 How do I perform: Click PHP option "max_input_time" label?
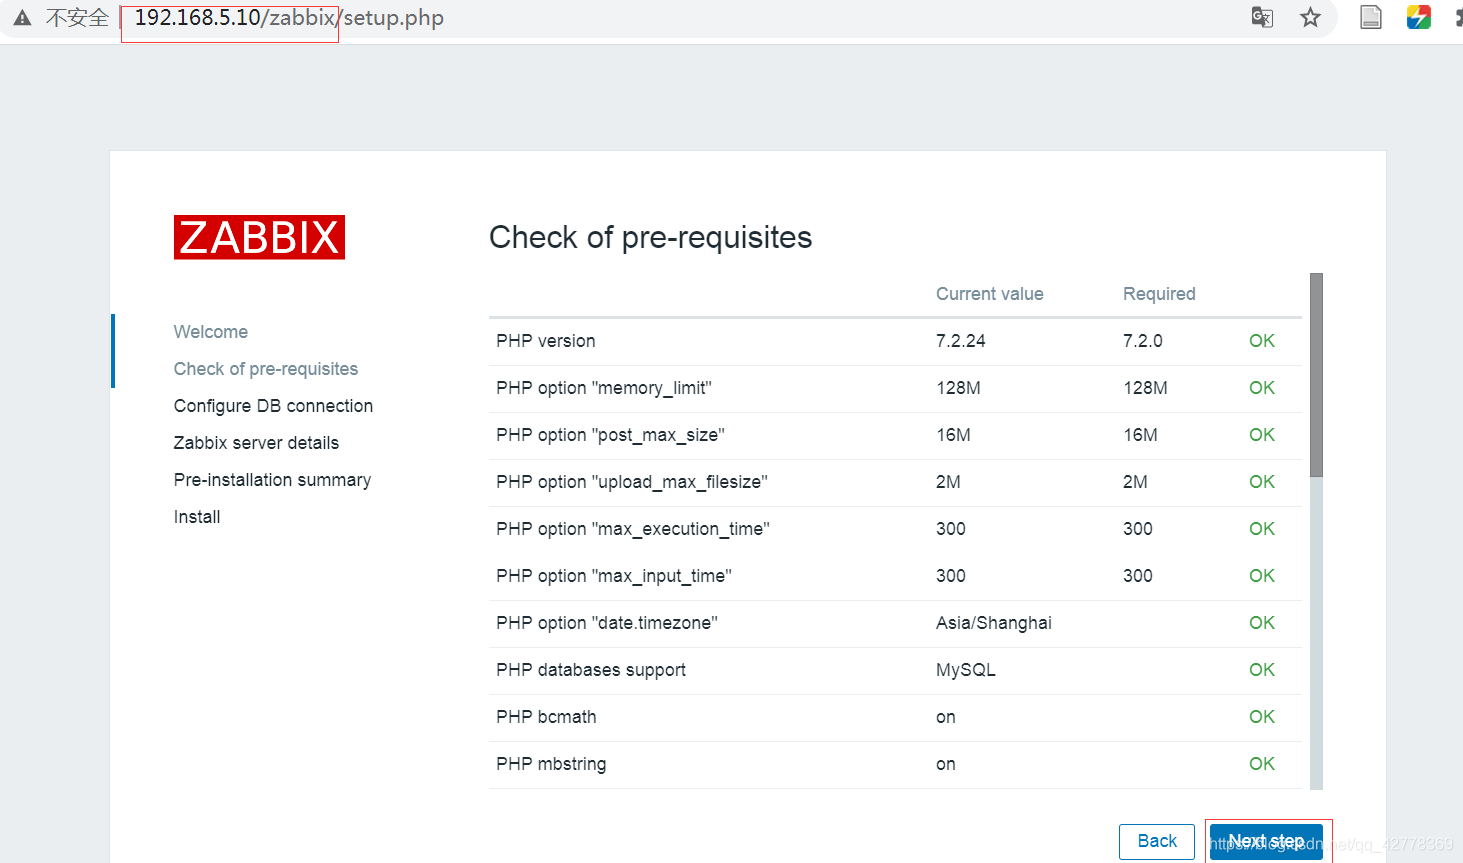pyautogui.click(x=614, y=576)
